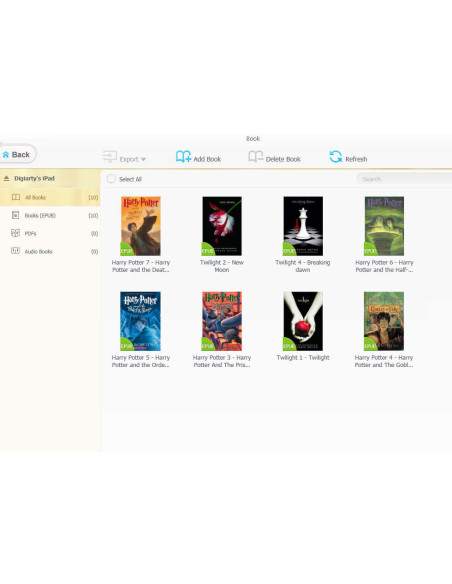452x584 pixels.
Task: Click the Books (EPUB) count (10)
Action: click(x=93, y=215)
